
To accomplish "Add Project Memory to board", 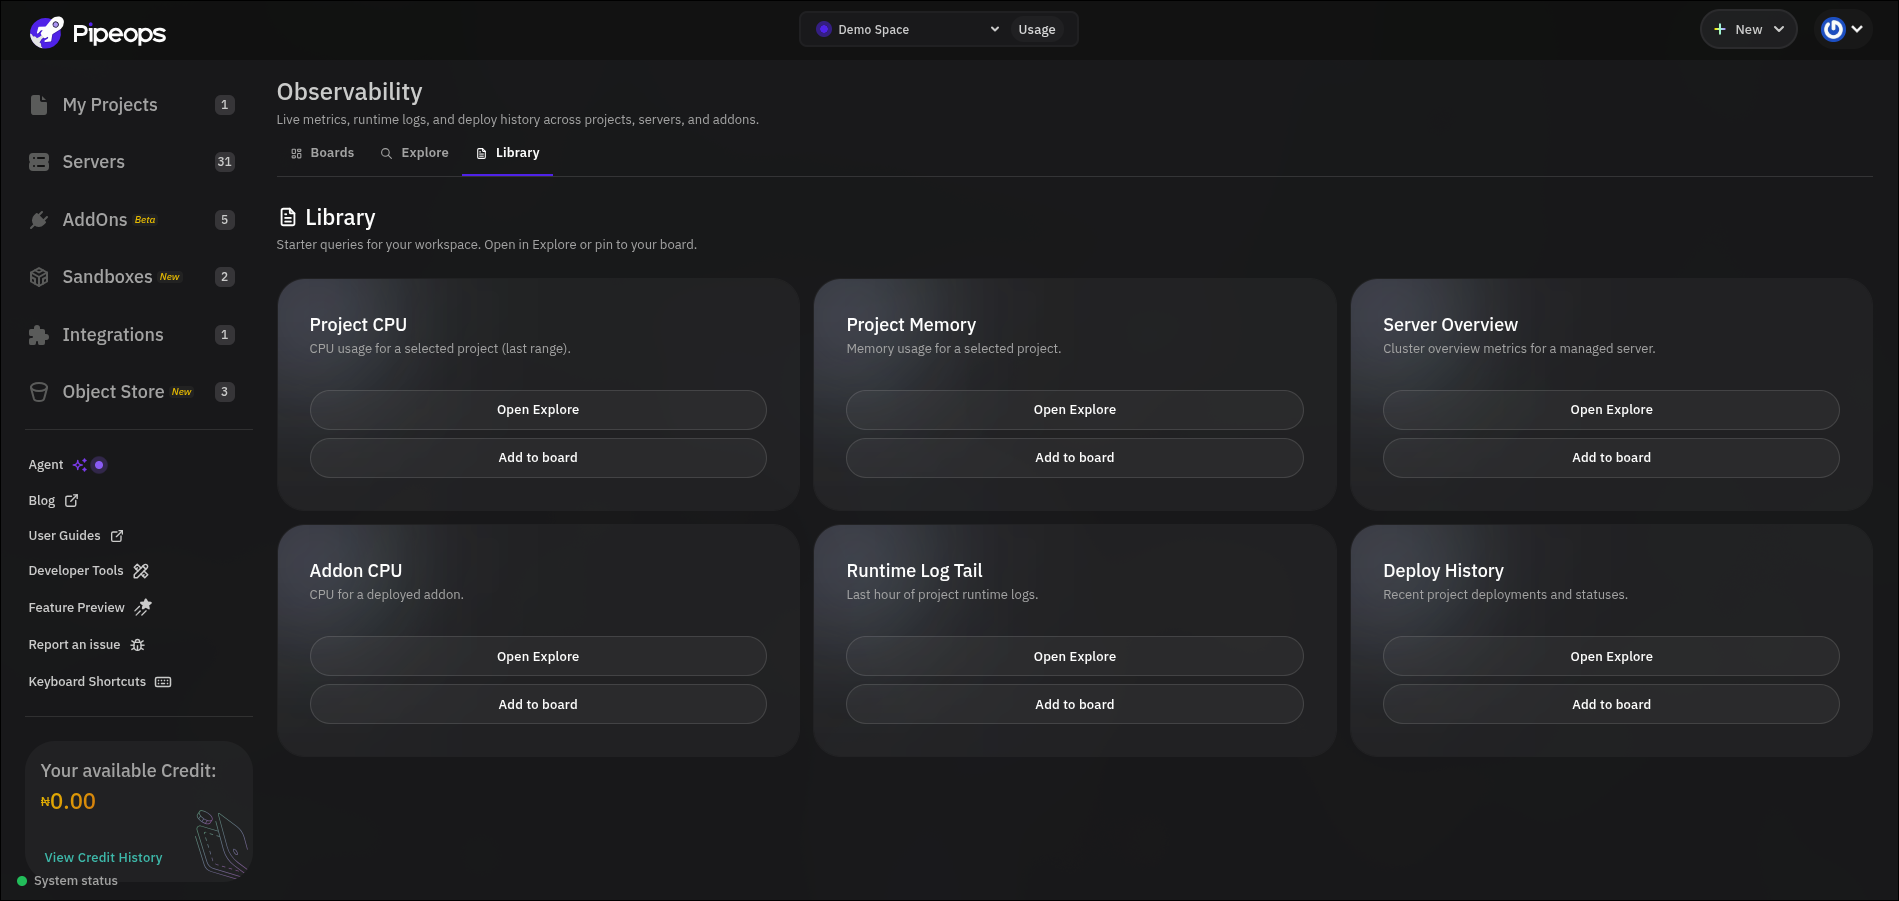I will point(1075,458).
